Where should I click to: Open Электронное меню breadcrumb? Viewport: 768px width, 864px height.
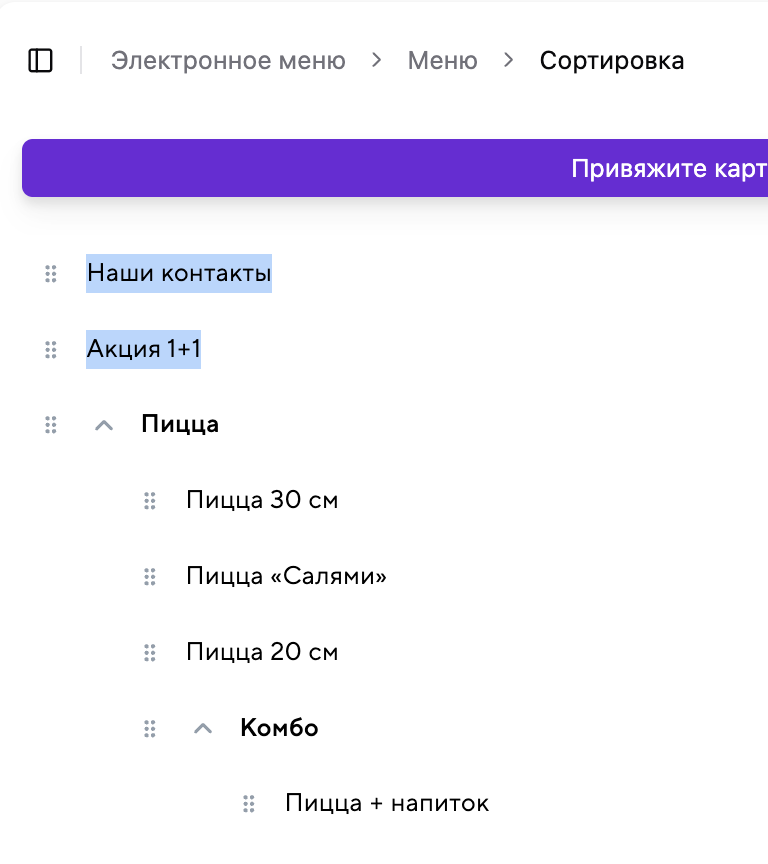(x=228, y=61)
